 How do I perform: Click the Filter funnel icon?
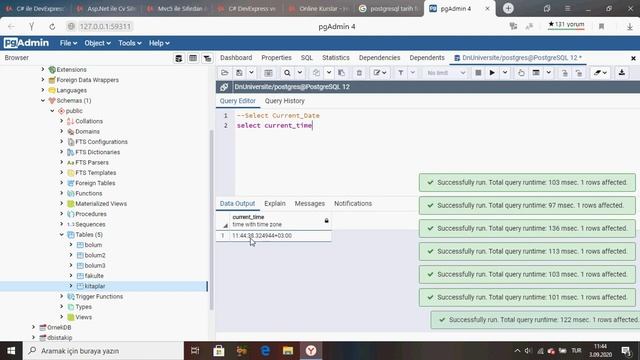click(401, 73)
